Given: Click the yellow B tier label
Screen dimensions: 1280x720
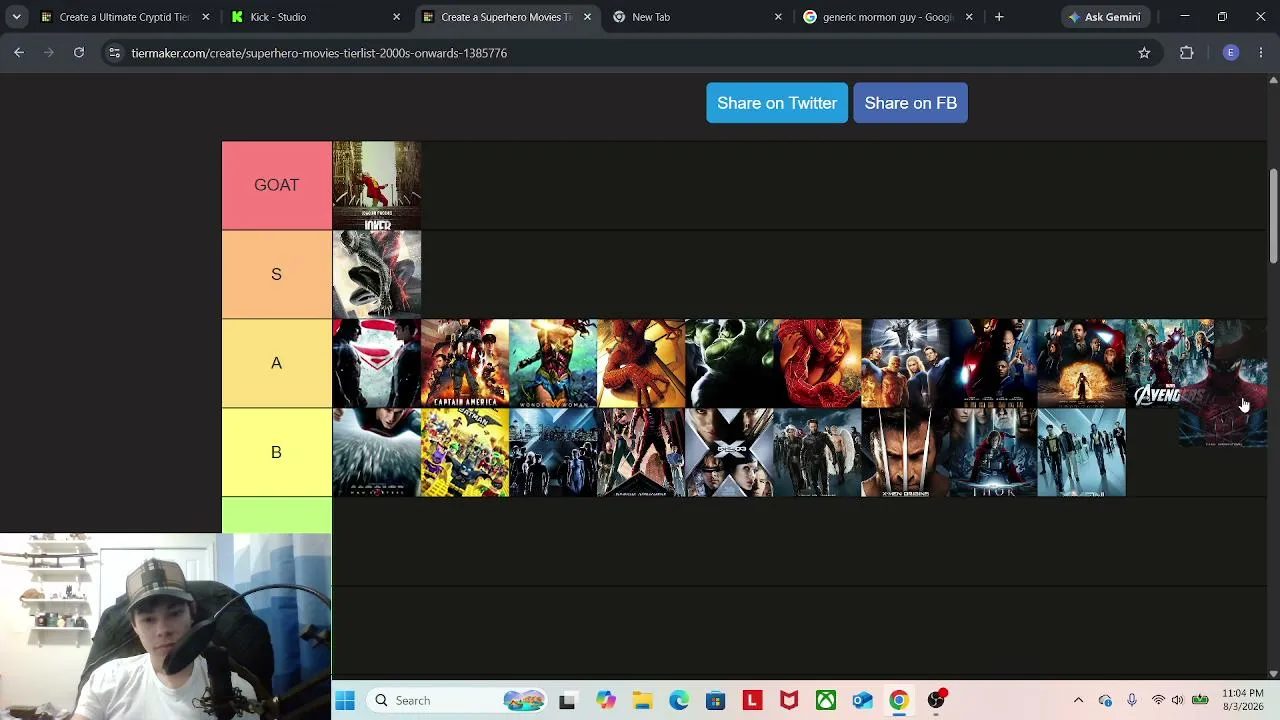Looking at the screenshot, I should (x=276, y=452).
